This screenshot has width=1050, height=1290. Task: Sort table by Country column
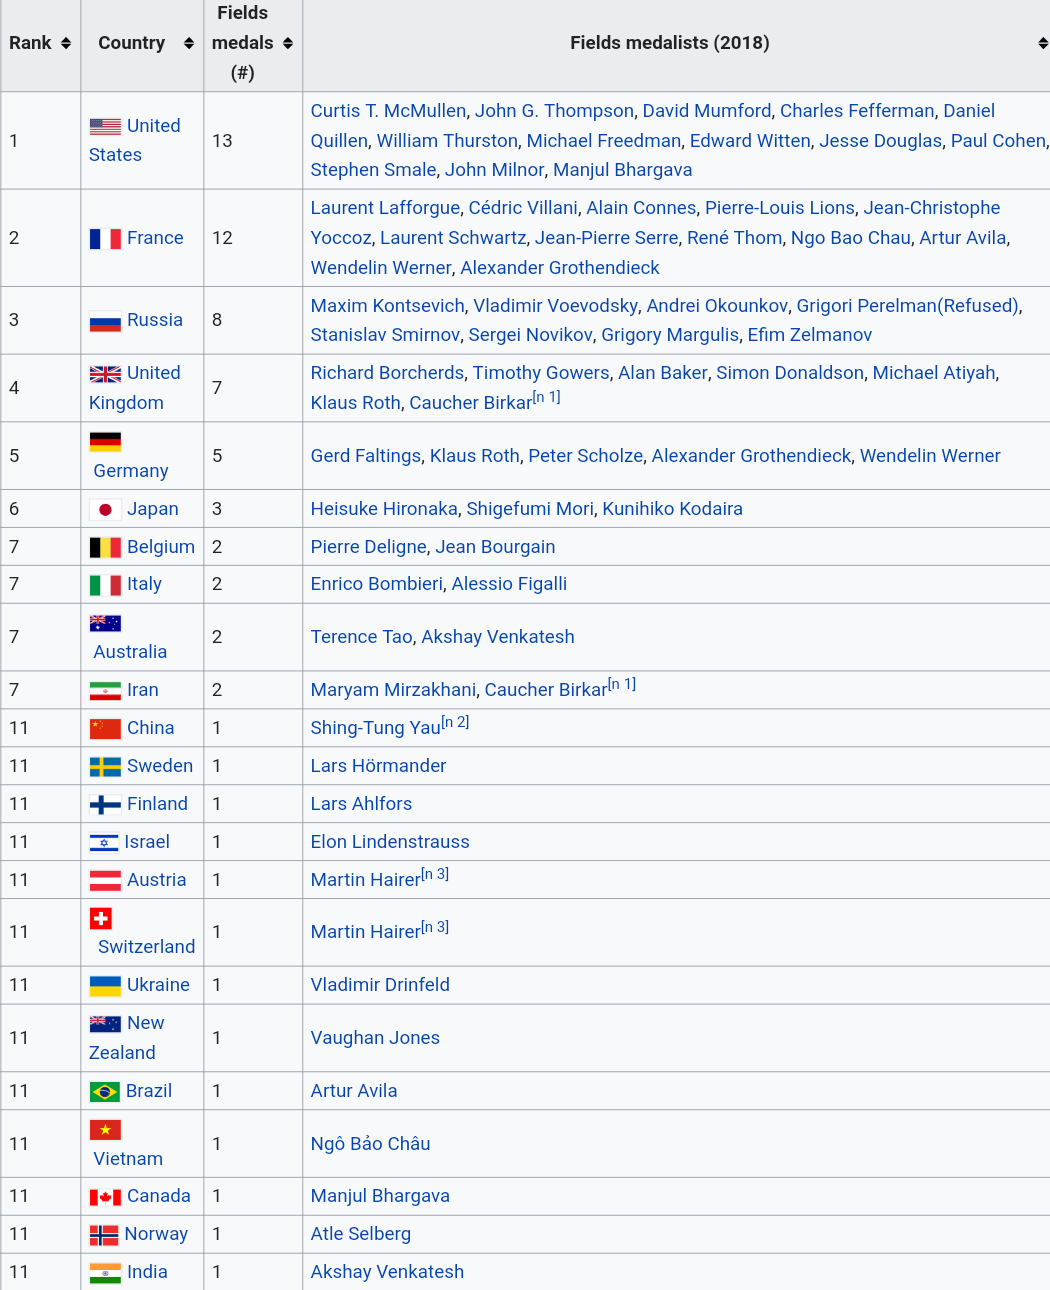click(x=188, y=43)
